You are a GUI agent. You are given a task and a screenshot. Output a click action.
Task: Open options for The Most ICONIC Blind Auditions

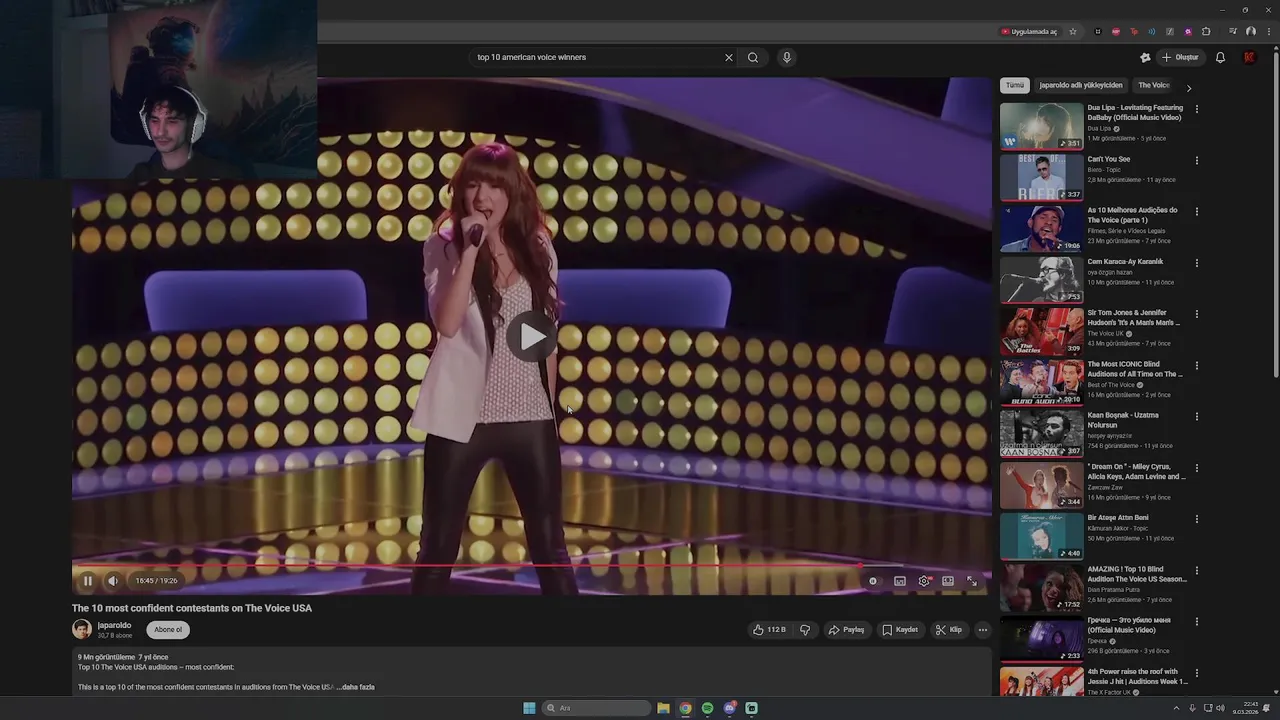[1197, 365]
